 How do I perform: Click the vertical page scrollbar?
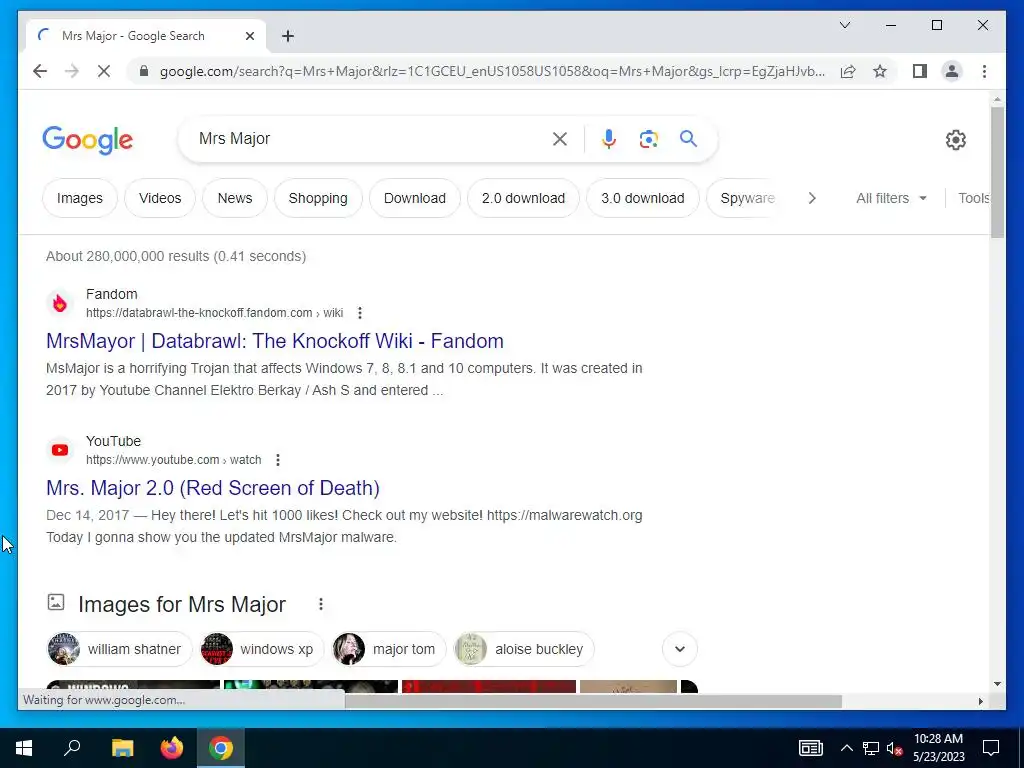(997, 171)
